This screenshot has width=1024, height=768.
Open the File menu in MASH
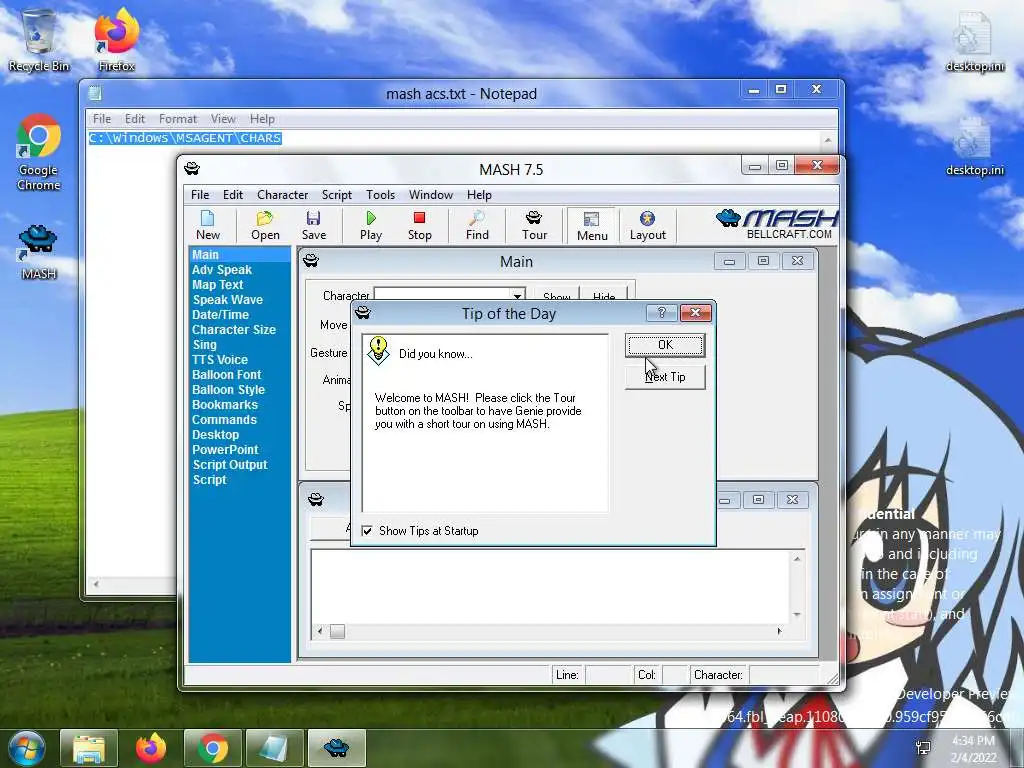click(x=200, y=195)
